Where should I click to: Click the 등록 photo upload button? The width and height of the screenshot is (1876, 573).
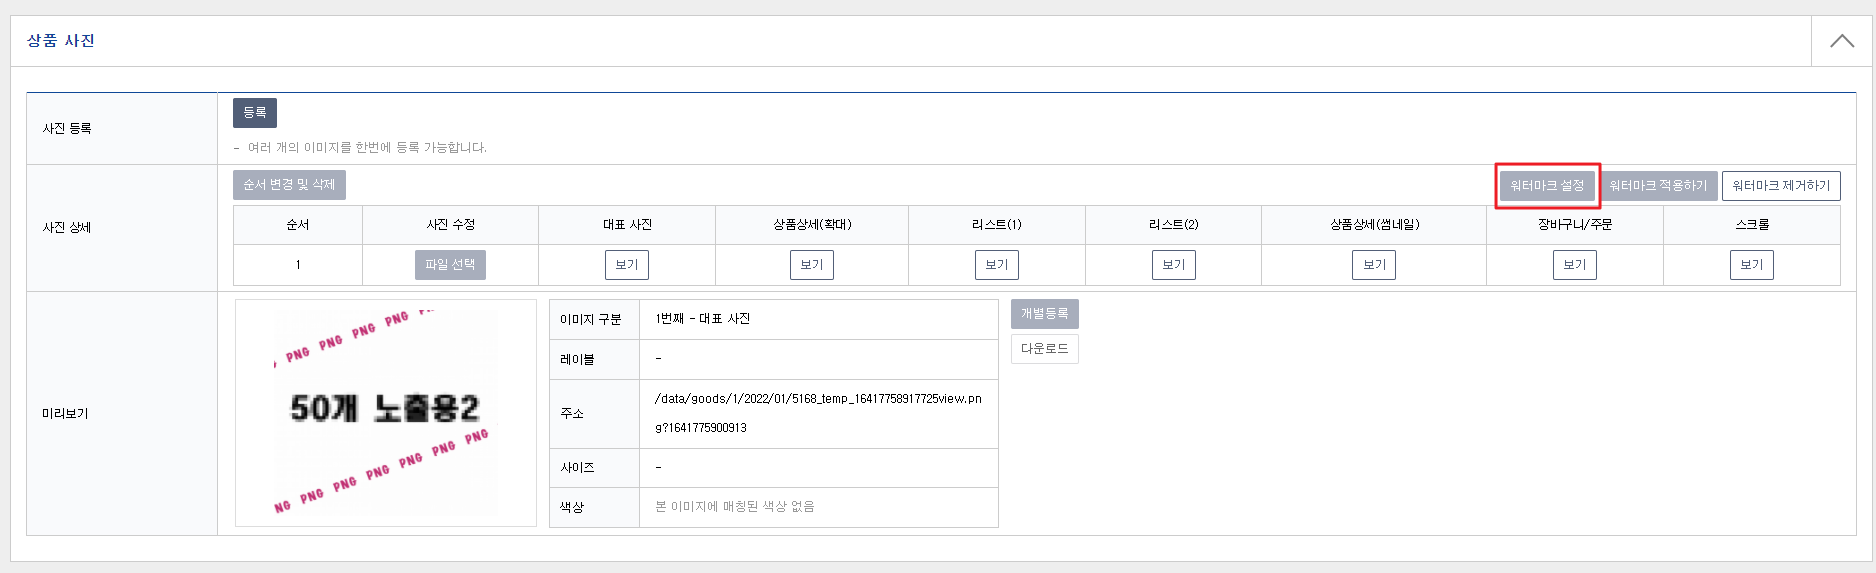pyautogui.click(x=255, y=113)
